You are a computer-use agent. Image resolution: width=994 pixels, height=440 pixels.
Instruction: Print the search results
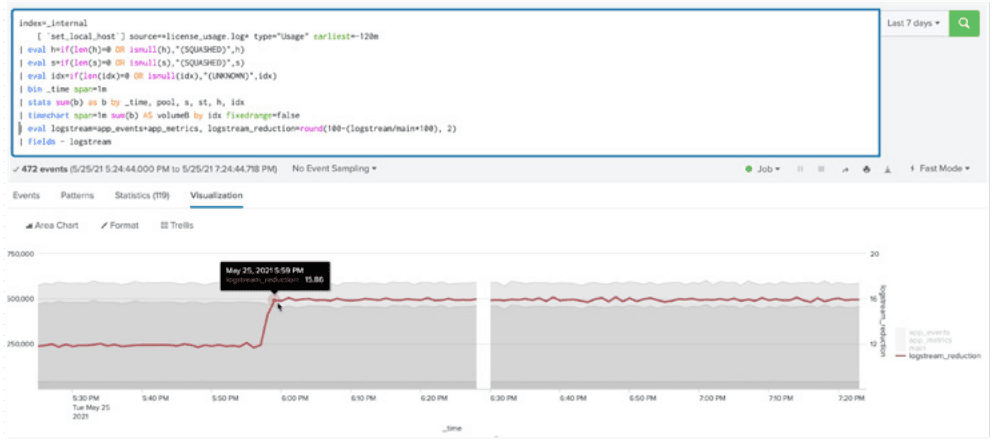(x=865, y=170)
